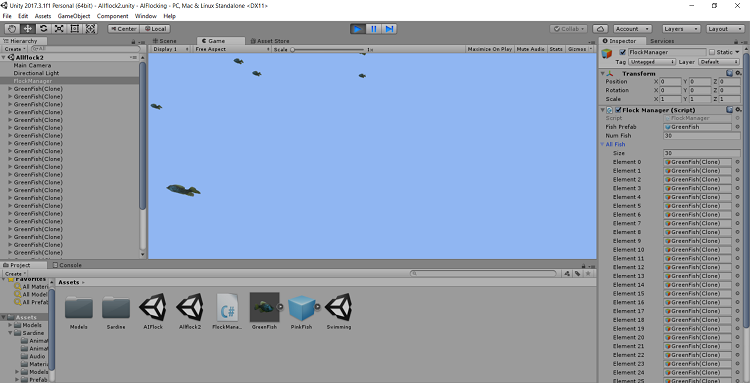Disable the Flock Manager script checkbox

pos(618,110)
